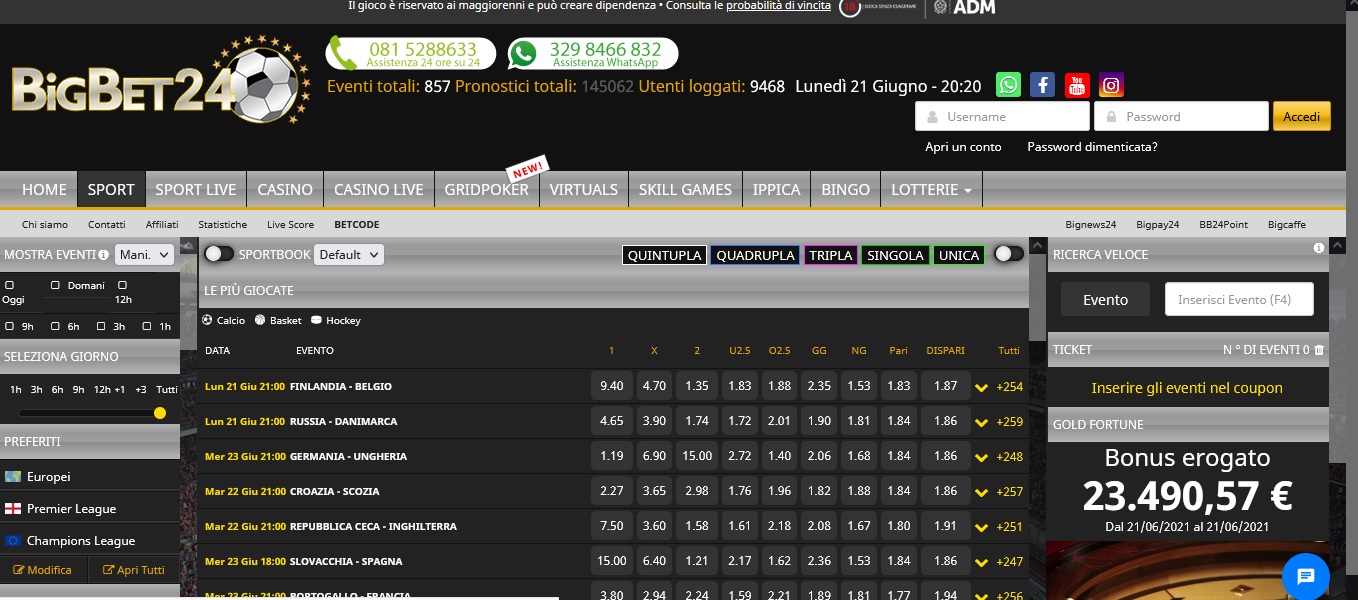1358x600 pixels.
Task: Select the 12h mark on day slider
Action: [x=102, y=390]
